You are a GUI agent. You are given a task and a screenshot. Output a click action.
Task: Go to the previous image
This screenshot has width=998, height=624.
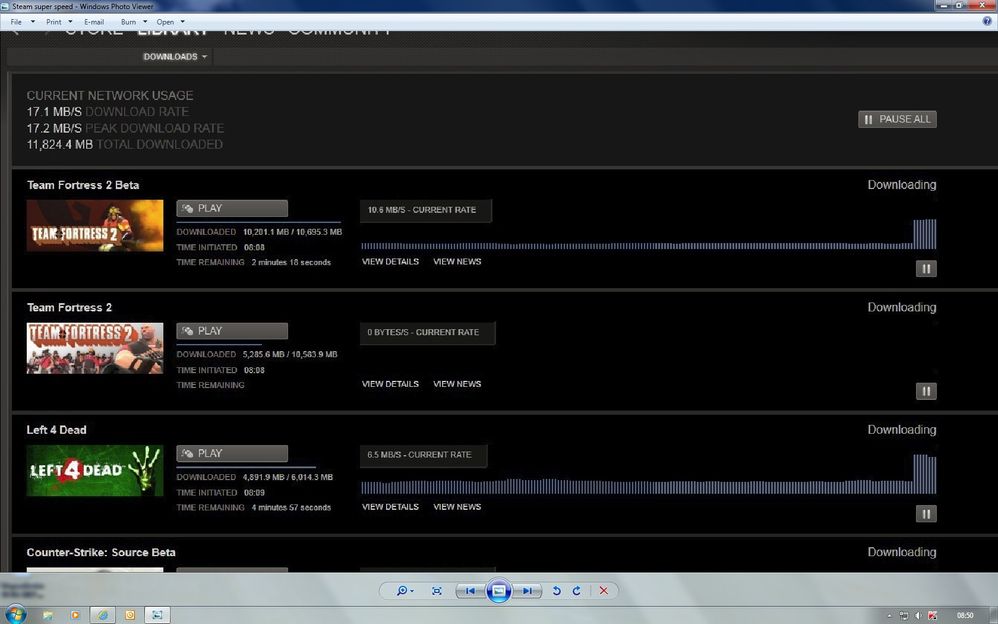pos(469,591)
